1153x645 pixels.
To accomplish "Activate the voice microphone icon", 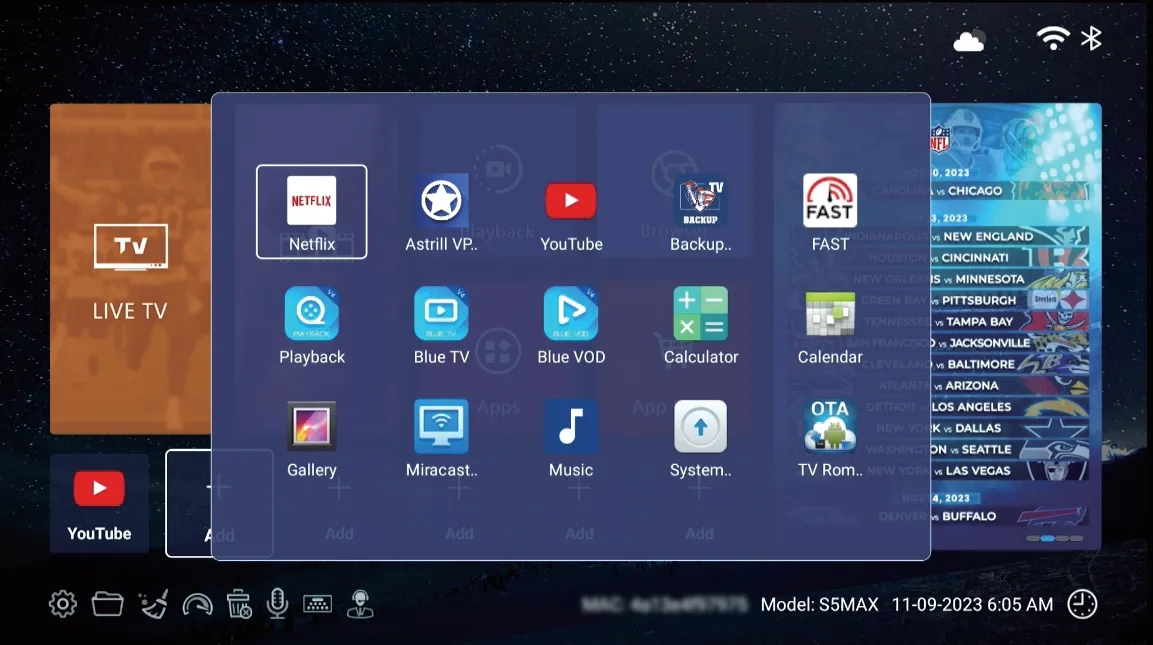I will pyautogui.click(x=277, y=604).
